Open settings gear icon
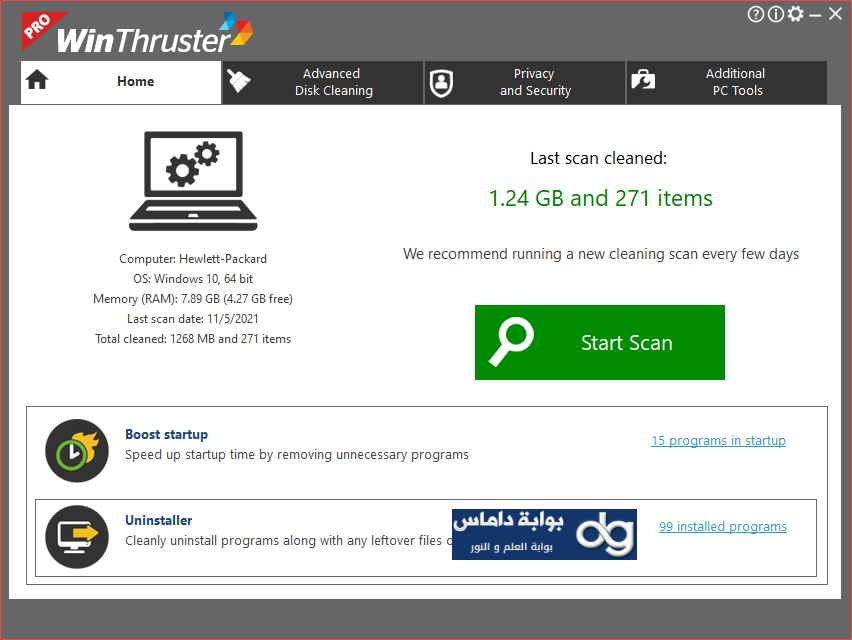 click(x=795, y=14)
